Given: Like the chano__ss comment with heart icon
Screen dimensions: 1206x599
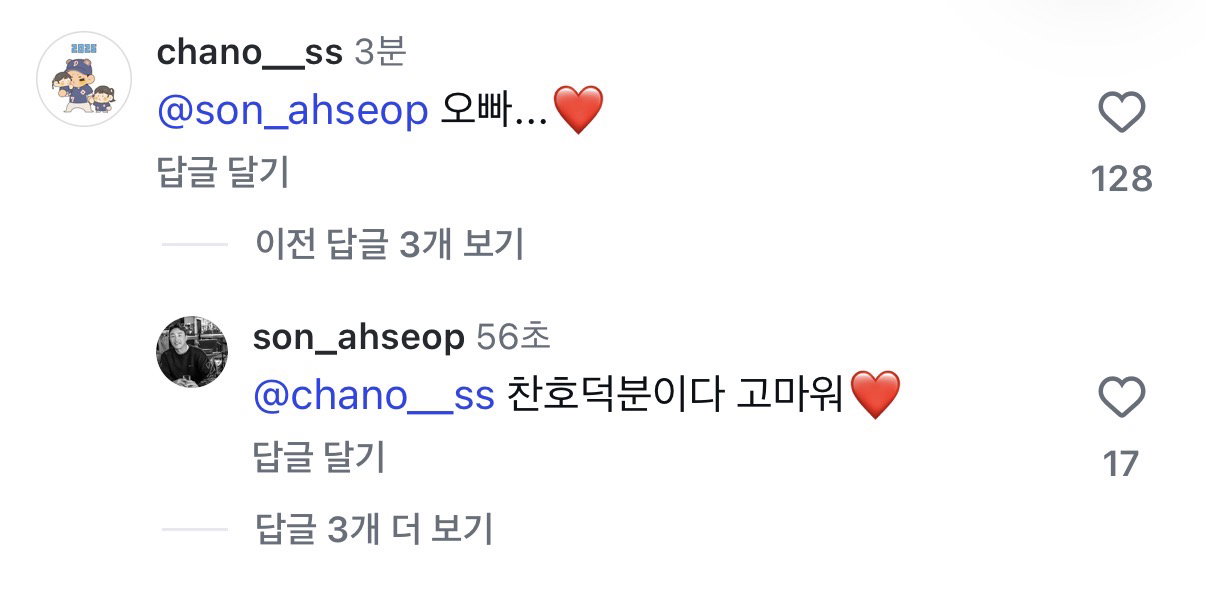Looking at the screenshot, I should tap(1122, 113).
